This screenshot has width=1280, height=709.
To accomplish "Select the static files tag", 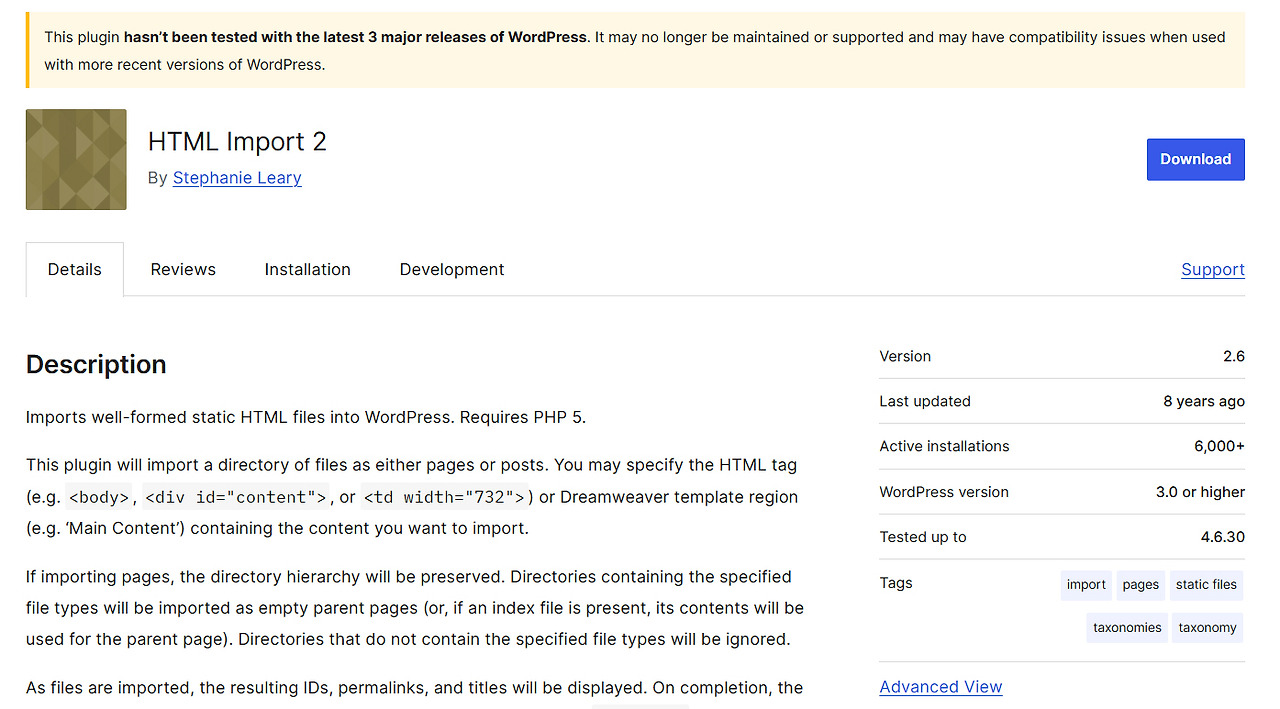I will 1206,585.
